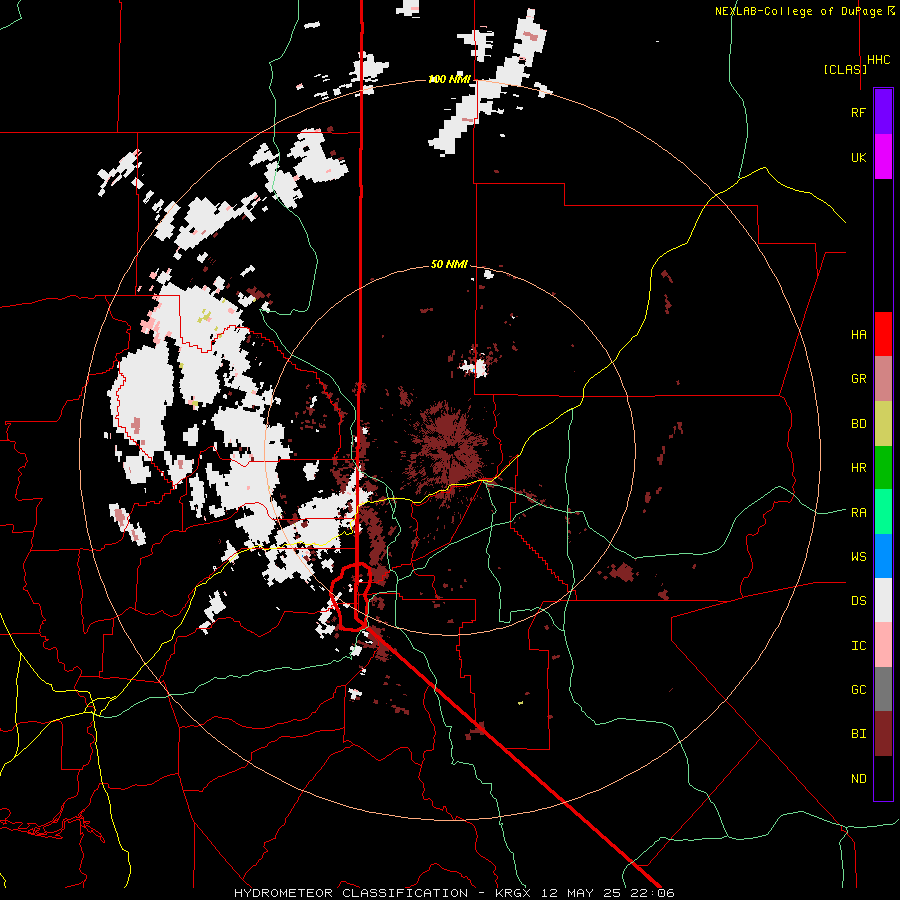The height and width of the screenshot is (900, 900).
Task: Click the HHC product code label
Action: click(878, 60)
